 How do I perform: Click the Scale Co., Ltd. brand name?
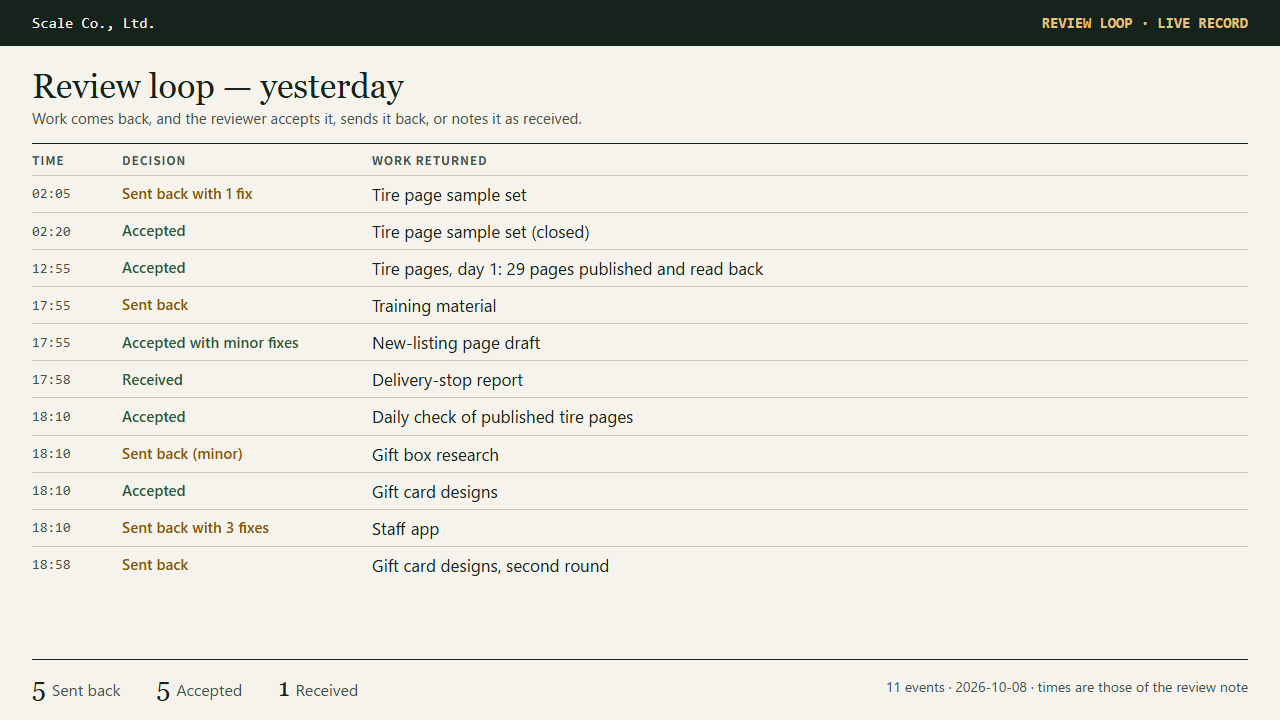(x=93, y=23)
